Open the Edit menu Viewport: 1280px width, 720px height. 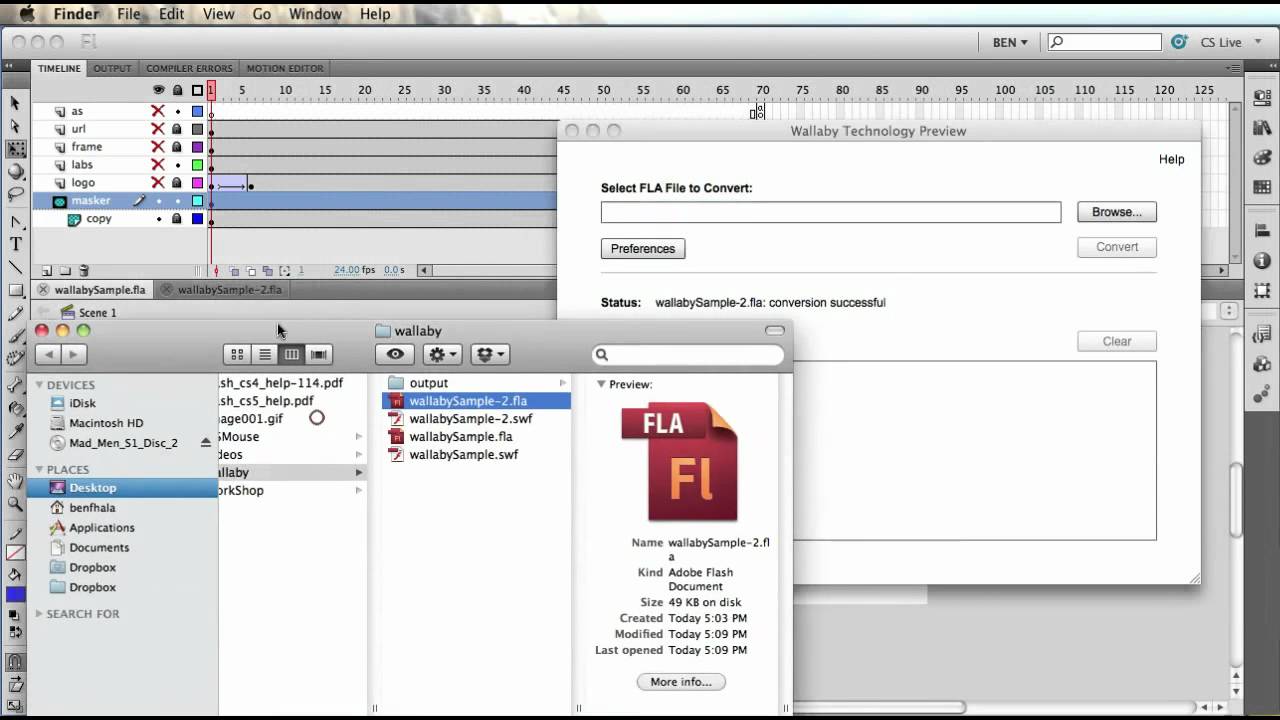coord(171,14)
